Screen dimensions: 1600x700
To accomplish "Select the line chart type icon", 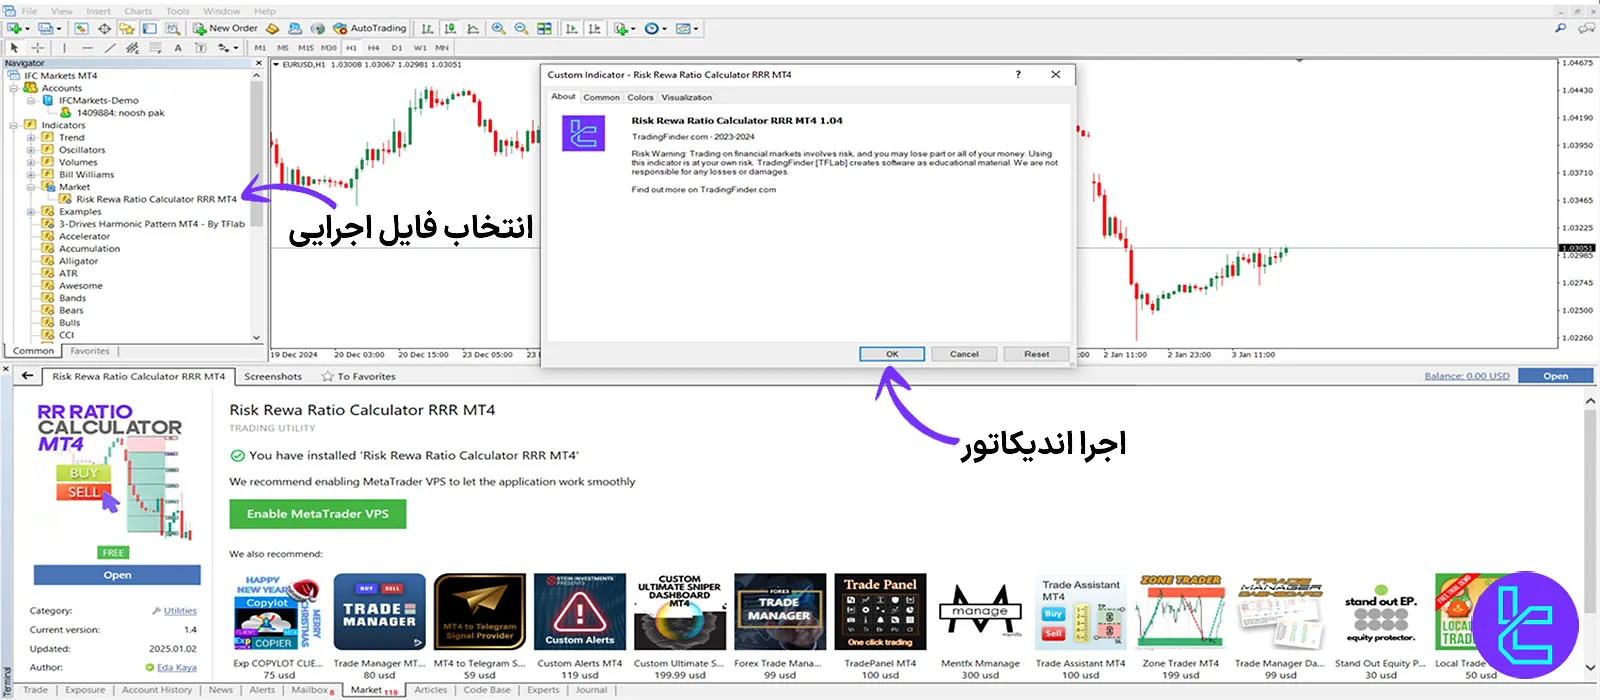I will coord(473,28).
